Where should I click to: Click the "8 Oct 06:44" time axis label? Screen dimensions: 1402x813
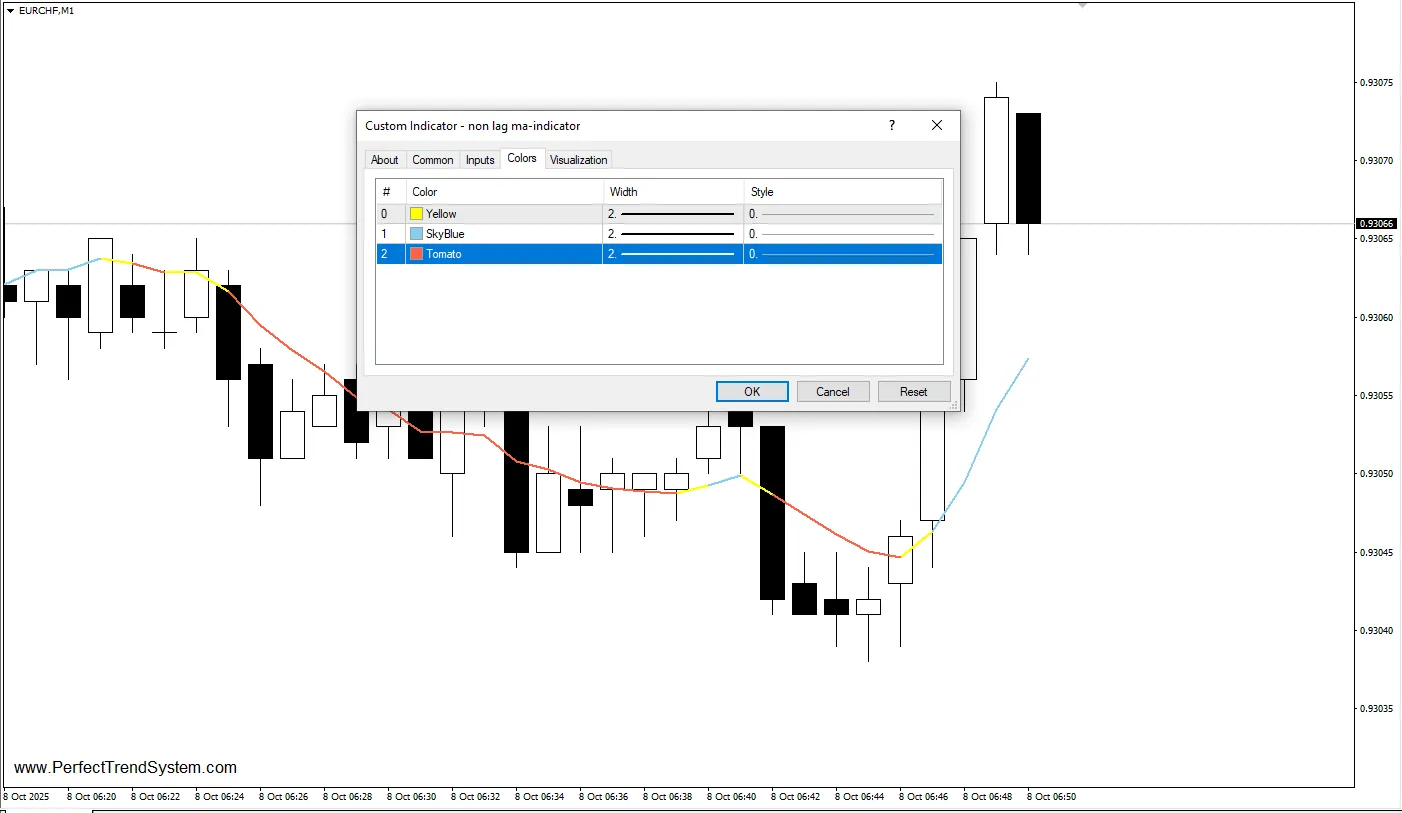[x=860, y=797]
